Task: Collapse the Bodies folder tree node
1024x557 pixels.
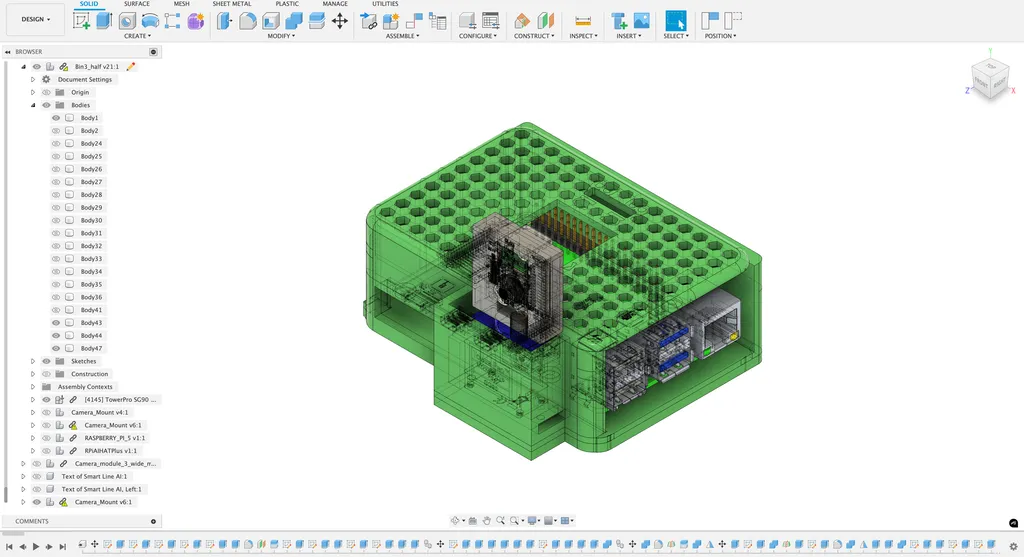Action: coord(33,104)
